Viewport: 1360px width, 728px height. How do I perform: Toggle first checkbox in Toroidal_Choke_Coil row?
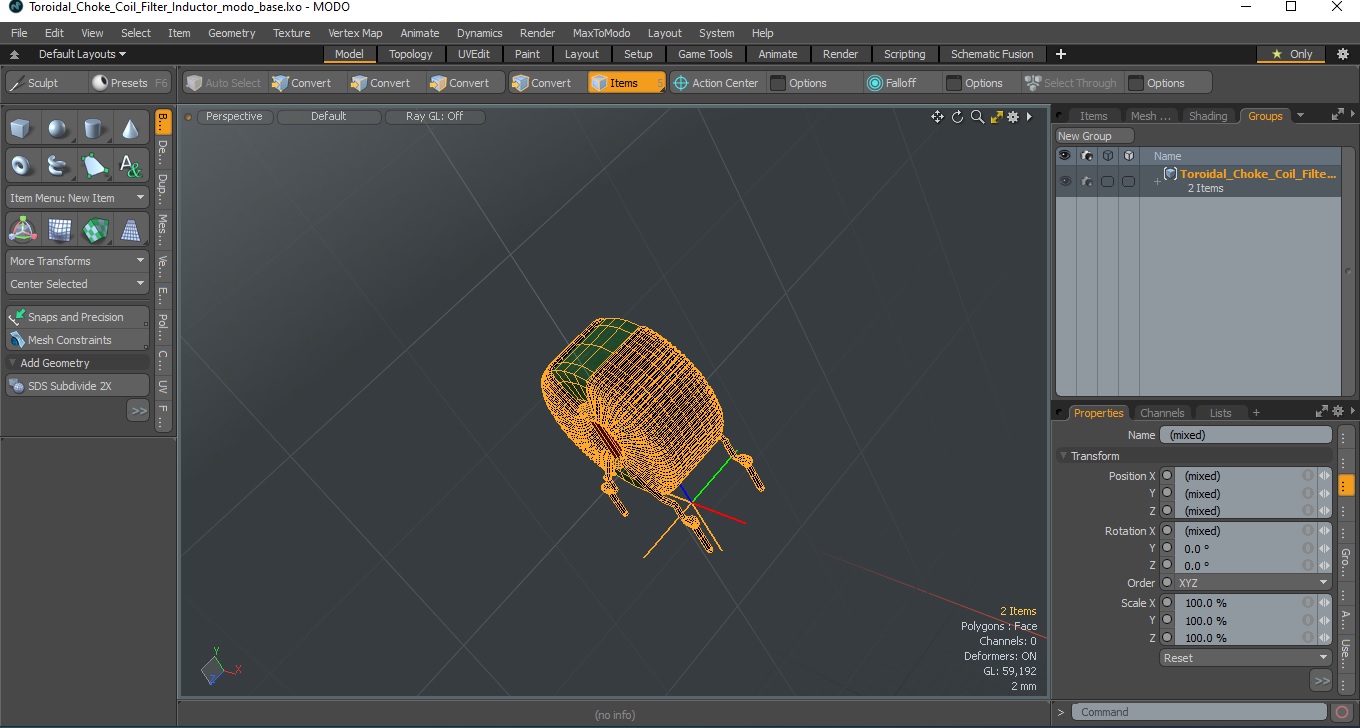1107,182
